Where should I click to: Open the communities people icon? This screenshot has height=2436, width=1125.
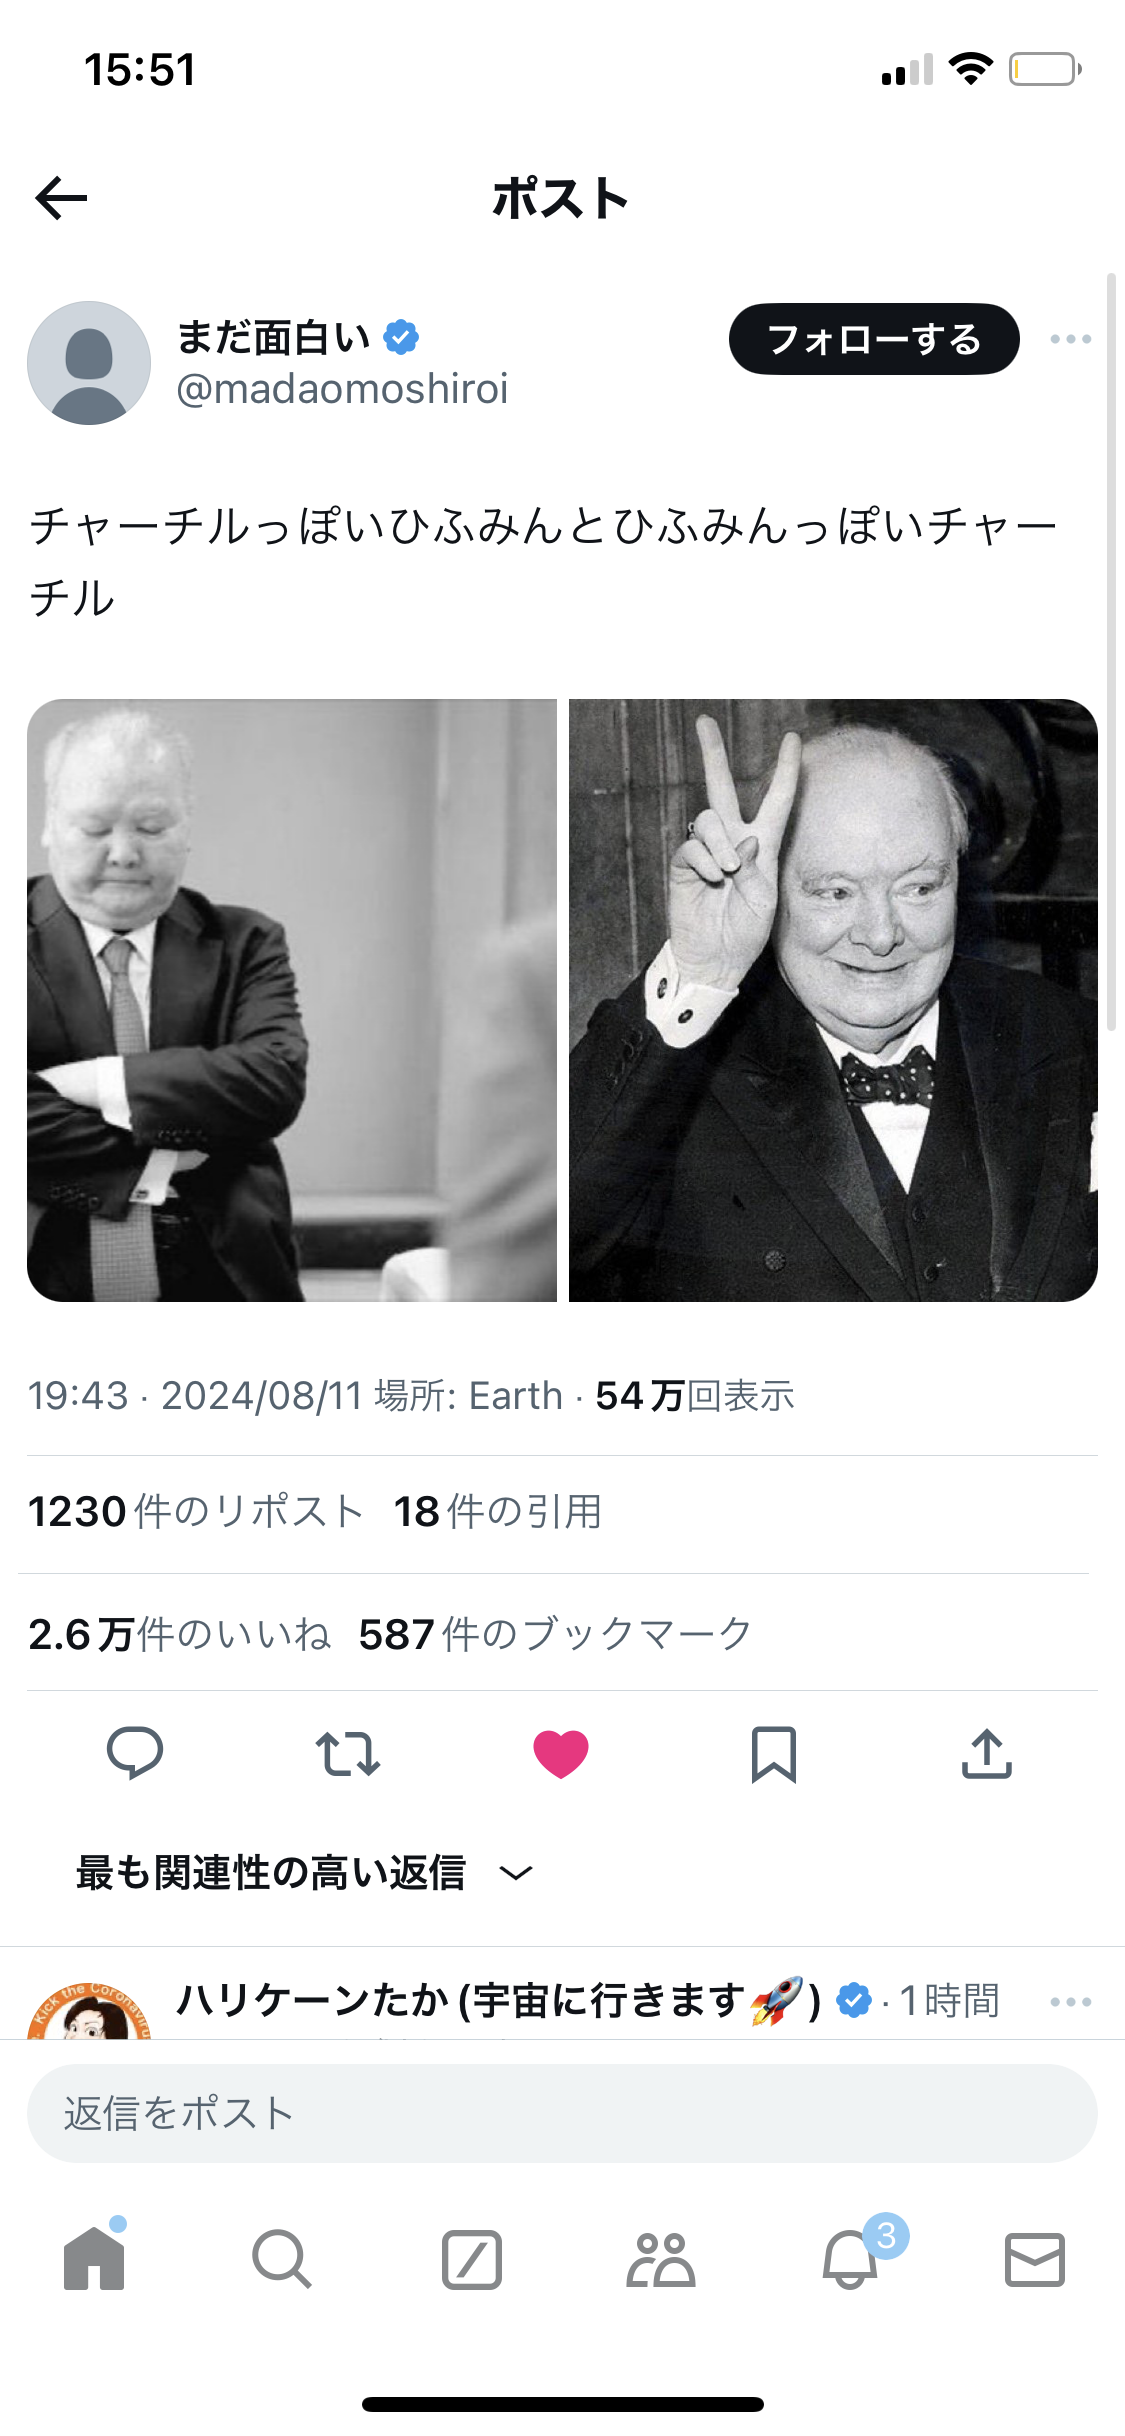660,2259
